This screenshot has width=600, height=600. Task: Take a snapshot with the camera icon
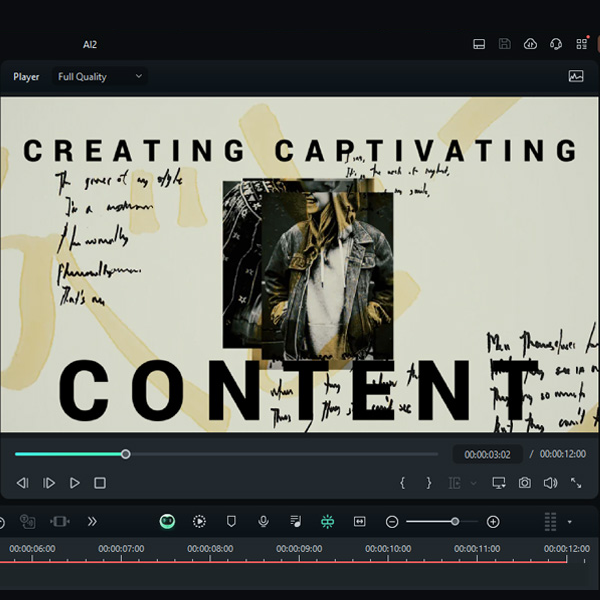525,483
